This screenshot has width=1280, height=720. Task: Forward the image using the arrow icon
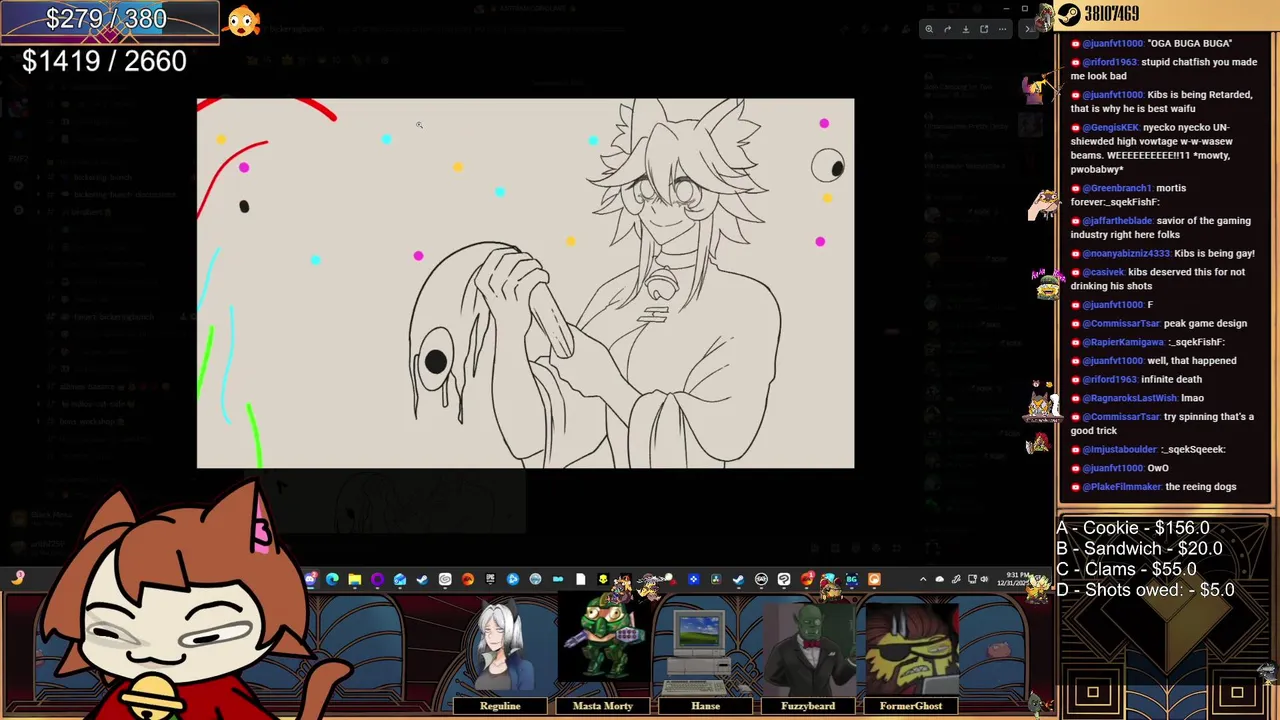tap(947, 29)
